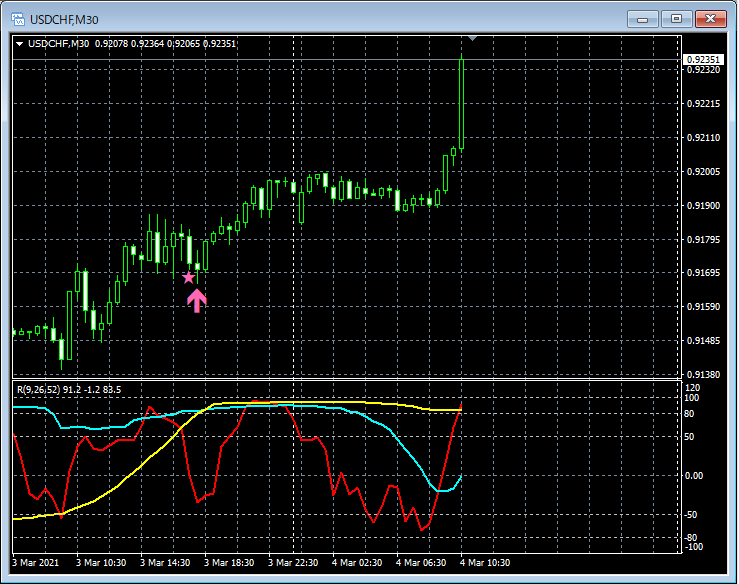Image resolution: width=739 pixels, height=584 pixels.
Task: Minimize the USDCHF,M30 chart window
Action: 642,19
